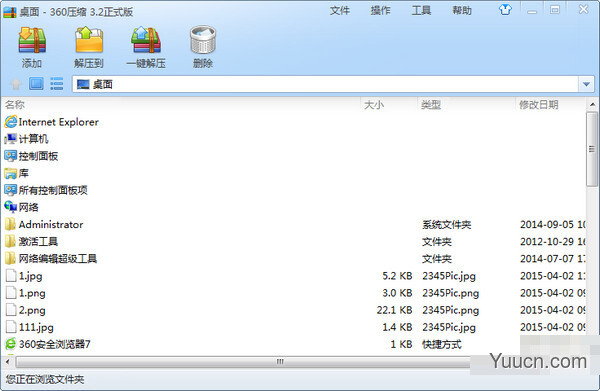Viewport: 600px width, 391px height.
Task: Click the vertical scrollbar up arrow
Action: click(592, 104)
